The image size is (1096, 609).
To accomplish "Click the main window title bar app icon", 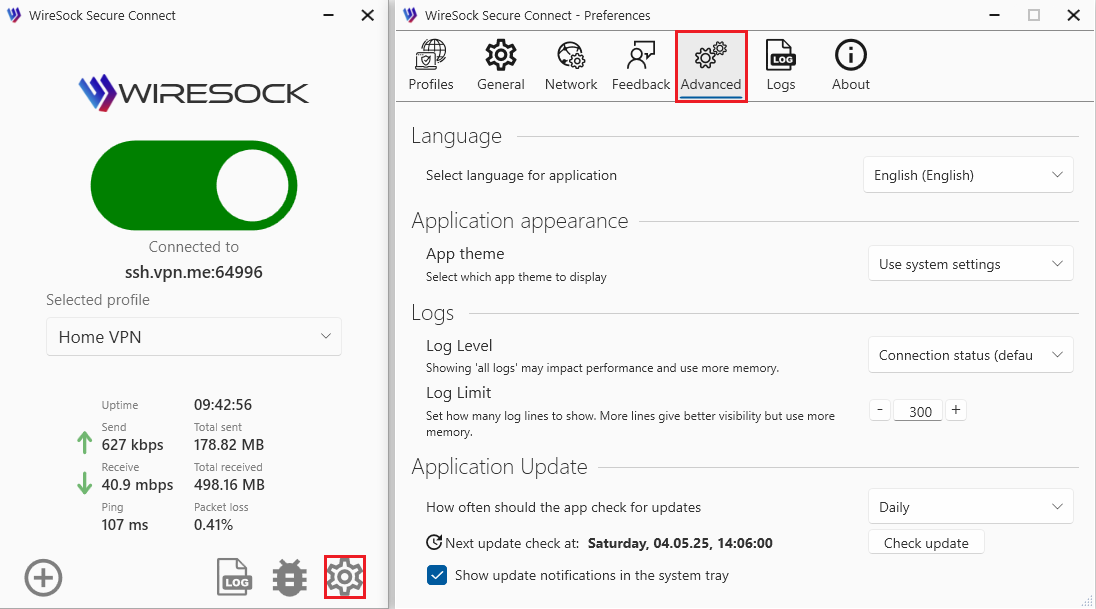I will 14,15.
